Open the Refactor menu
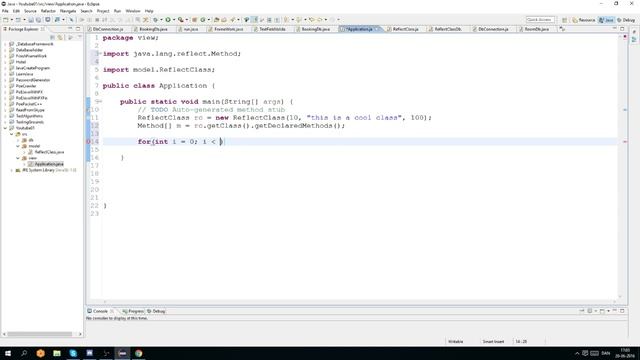 [x=48, y=11]
